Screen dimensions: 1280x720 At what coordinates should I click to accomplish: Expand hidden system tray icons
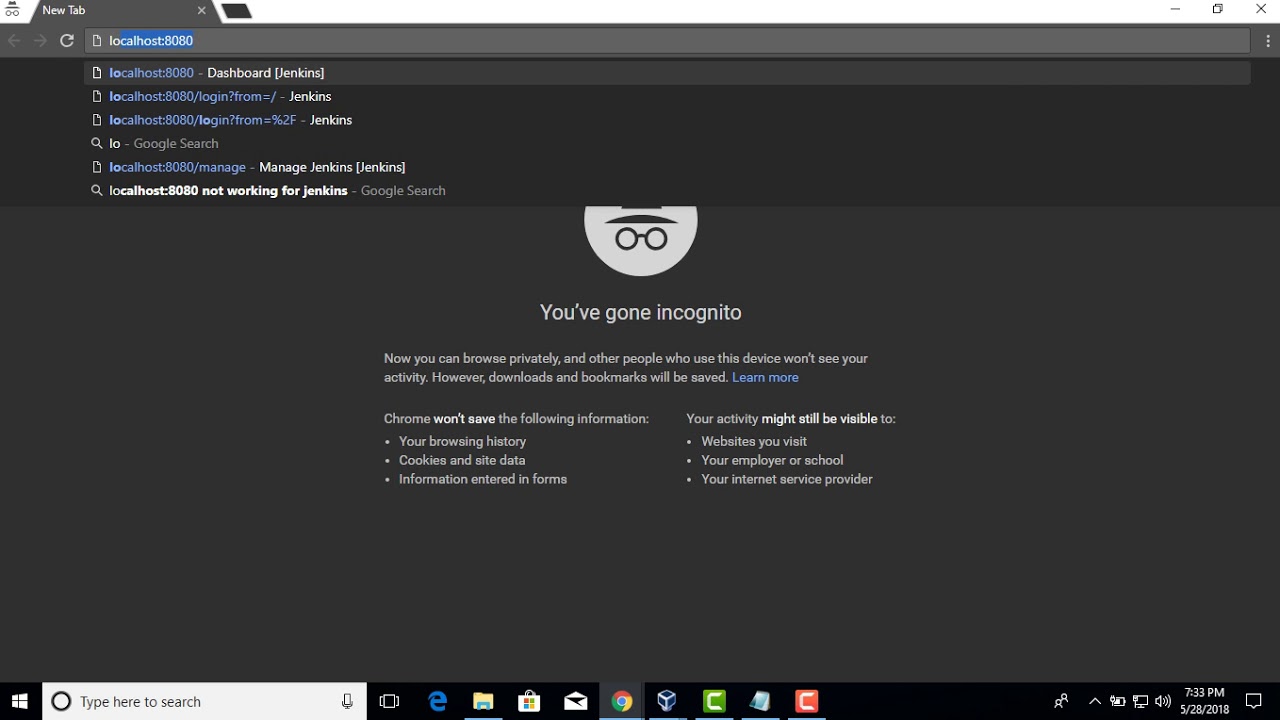tap(1095, 701)
